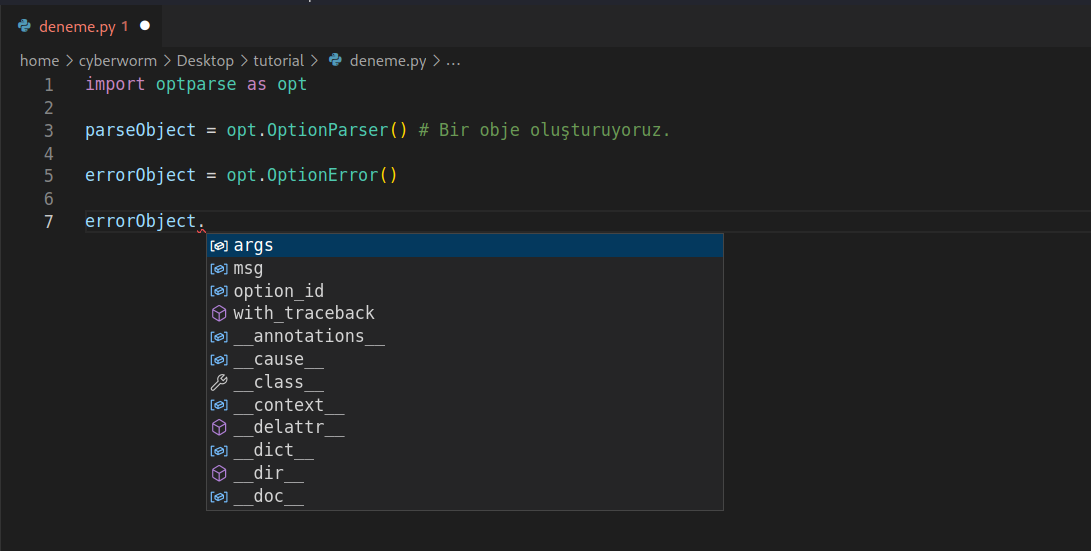Viewport: 1091px width, 551px height.
Task: Click the unsaved dot on deneme.py tab
Action: 145,25
